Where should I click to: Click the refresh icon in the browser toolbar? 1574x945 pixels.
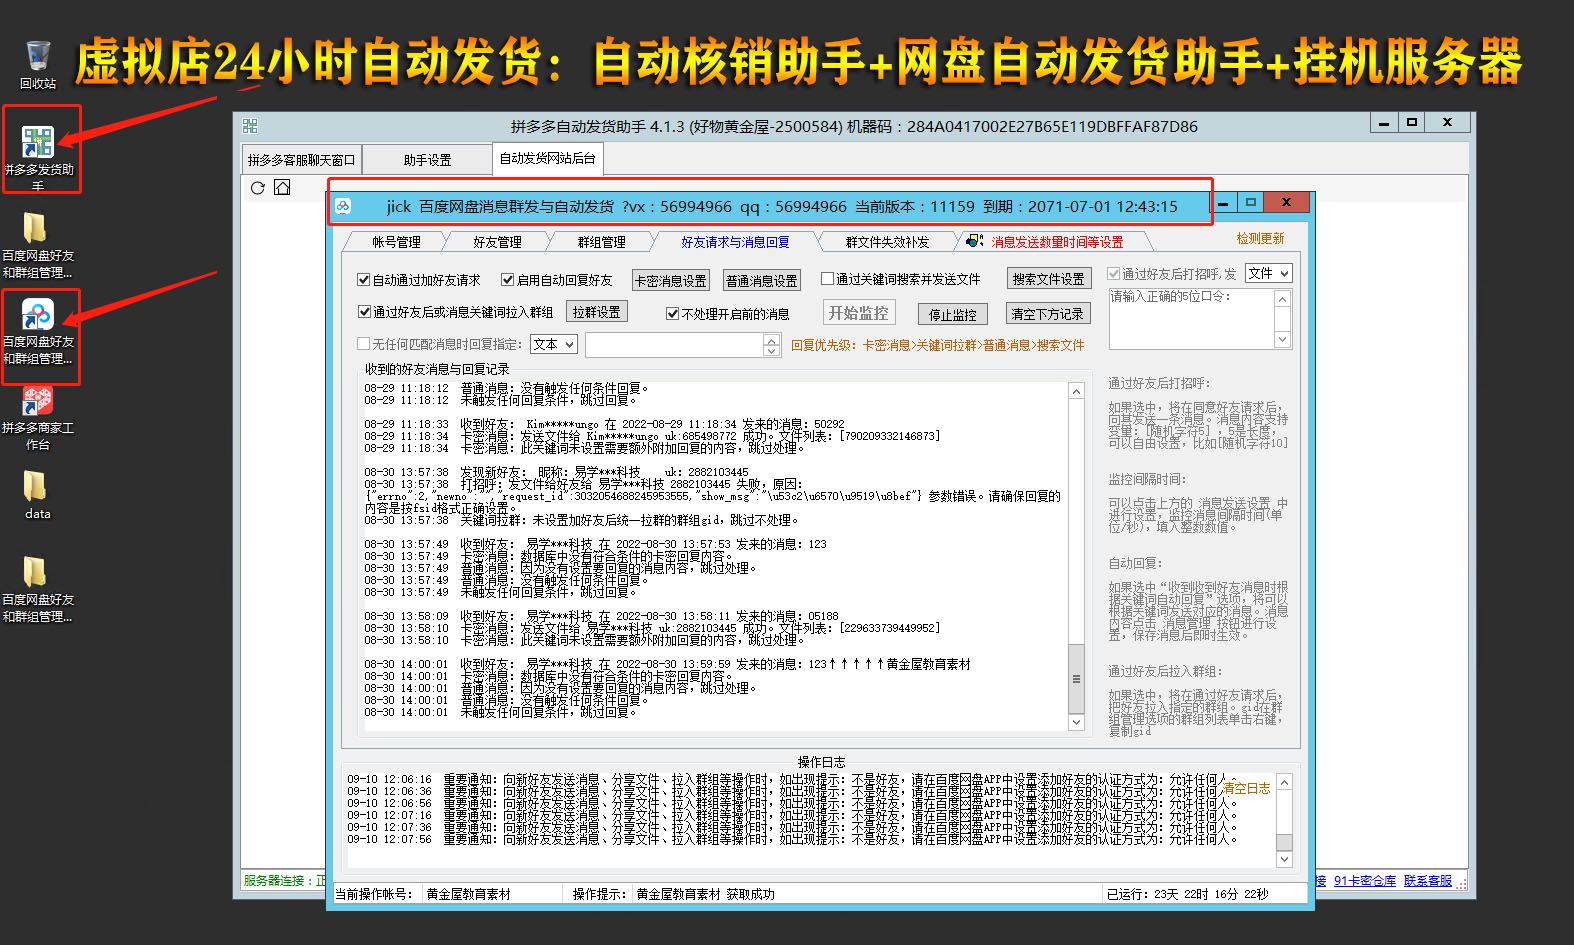[258, 188]
